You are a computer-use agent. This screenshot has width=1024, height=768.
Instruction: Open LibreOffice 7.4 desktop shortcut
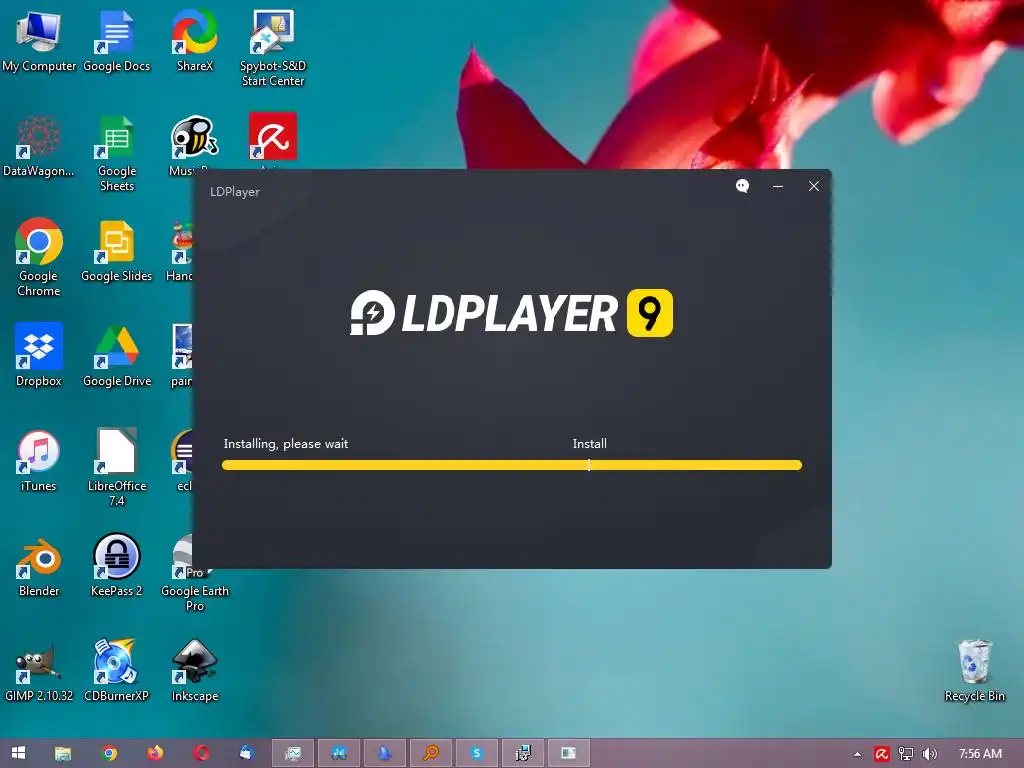coord(116,468)
